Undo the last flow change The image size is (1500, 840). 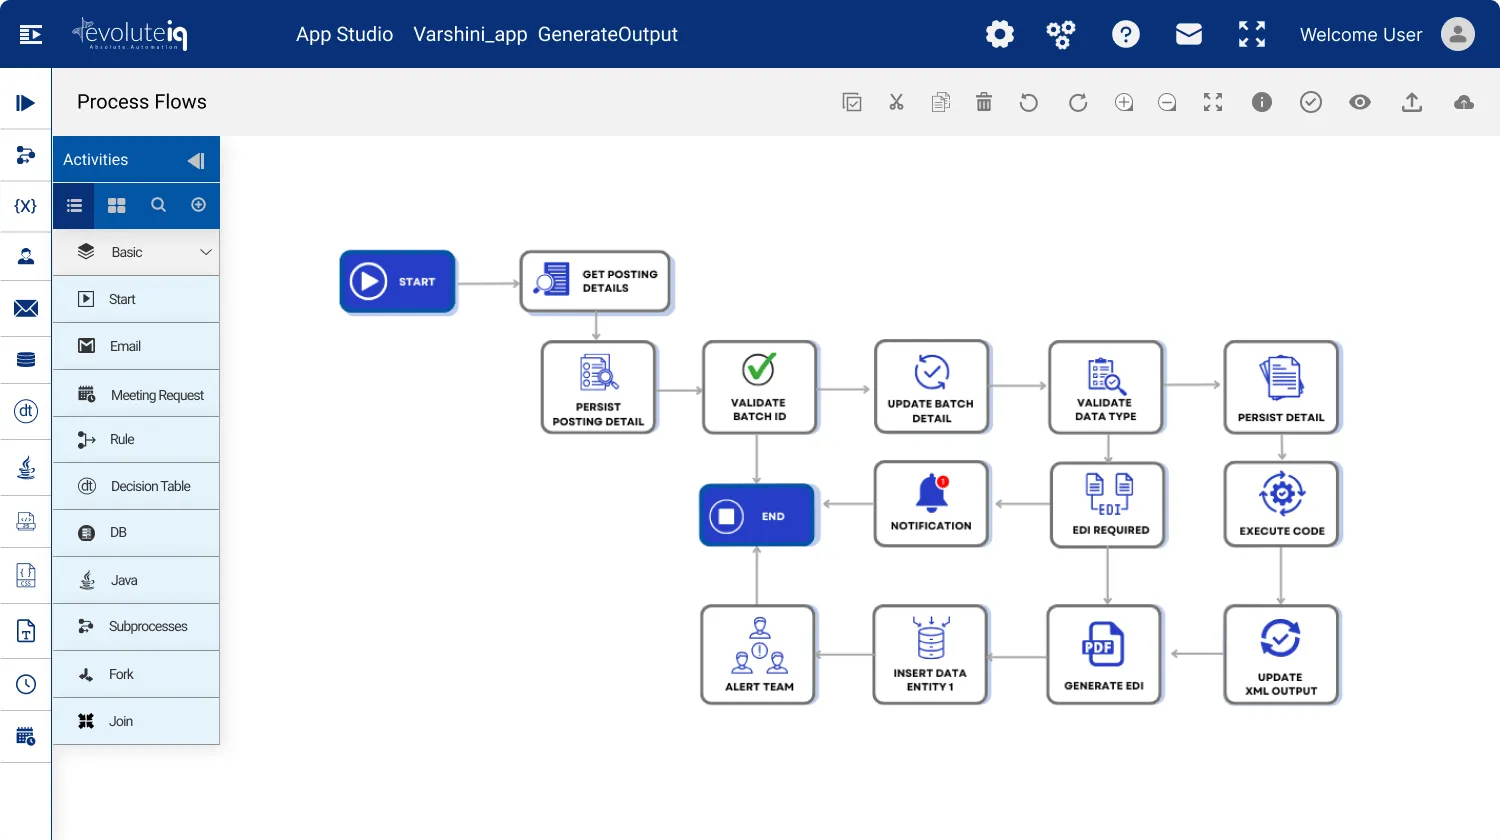click(x=1028, y=101)
